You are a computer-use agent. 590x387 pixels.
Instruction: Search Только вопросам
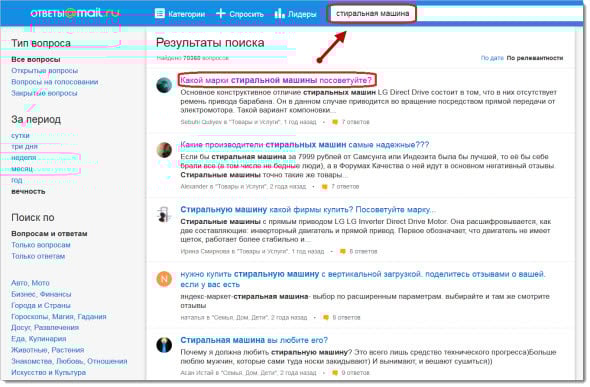pos(41,245)
